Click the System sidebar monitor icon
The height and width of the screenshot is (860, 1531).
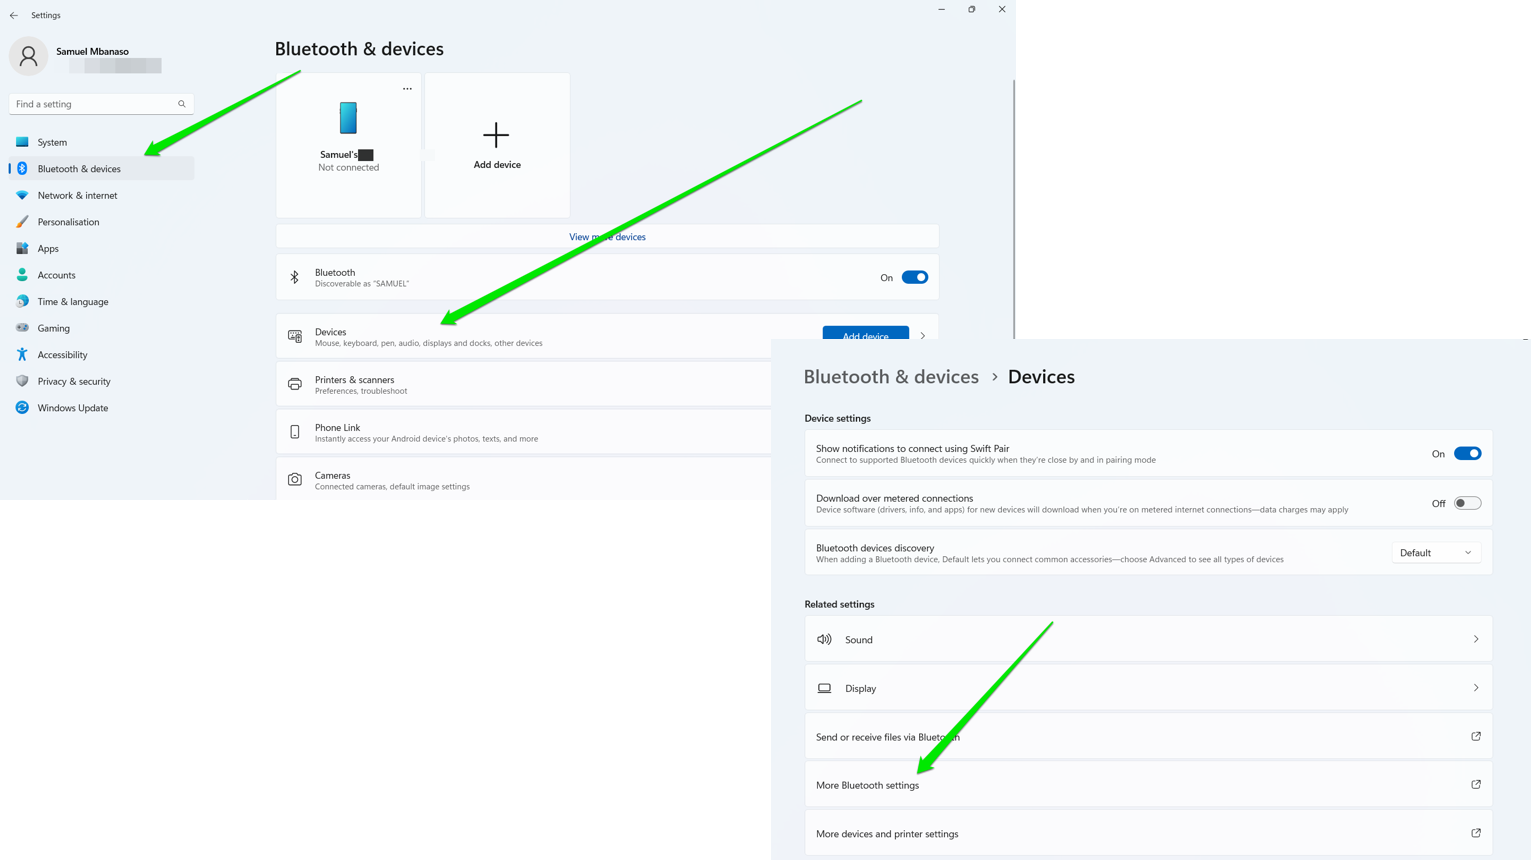point(22,142)
